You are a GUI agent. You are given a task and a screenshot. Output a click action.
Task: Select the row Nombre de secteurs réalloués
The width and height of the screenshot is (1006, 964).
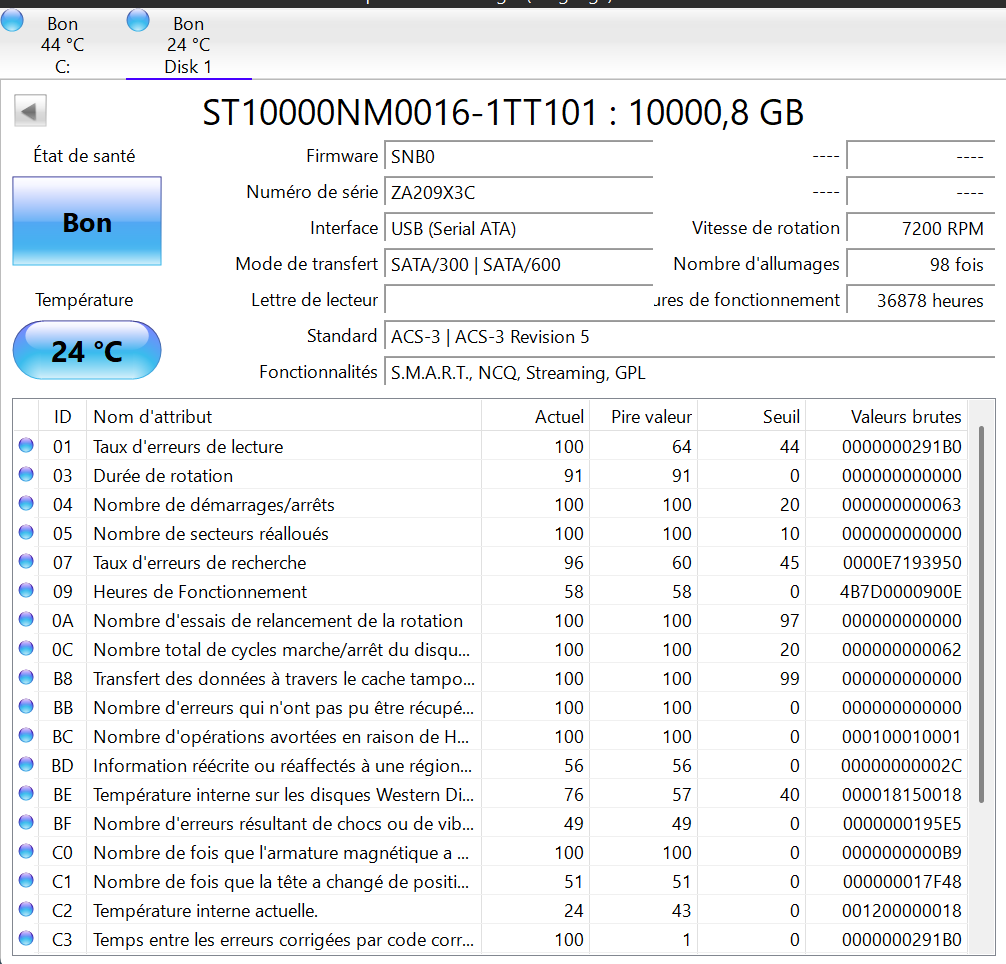[x=490, y=533]
